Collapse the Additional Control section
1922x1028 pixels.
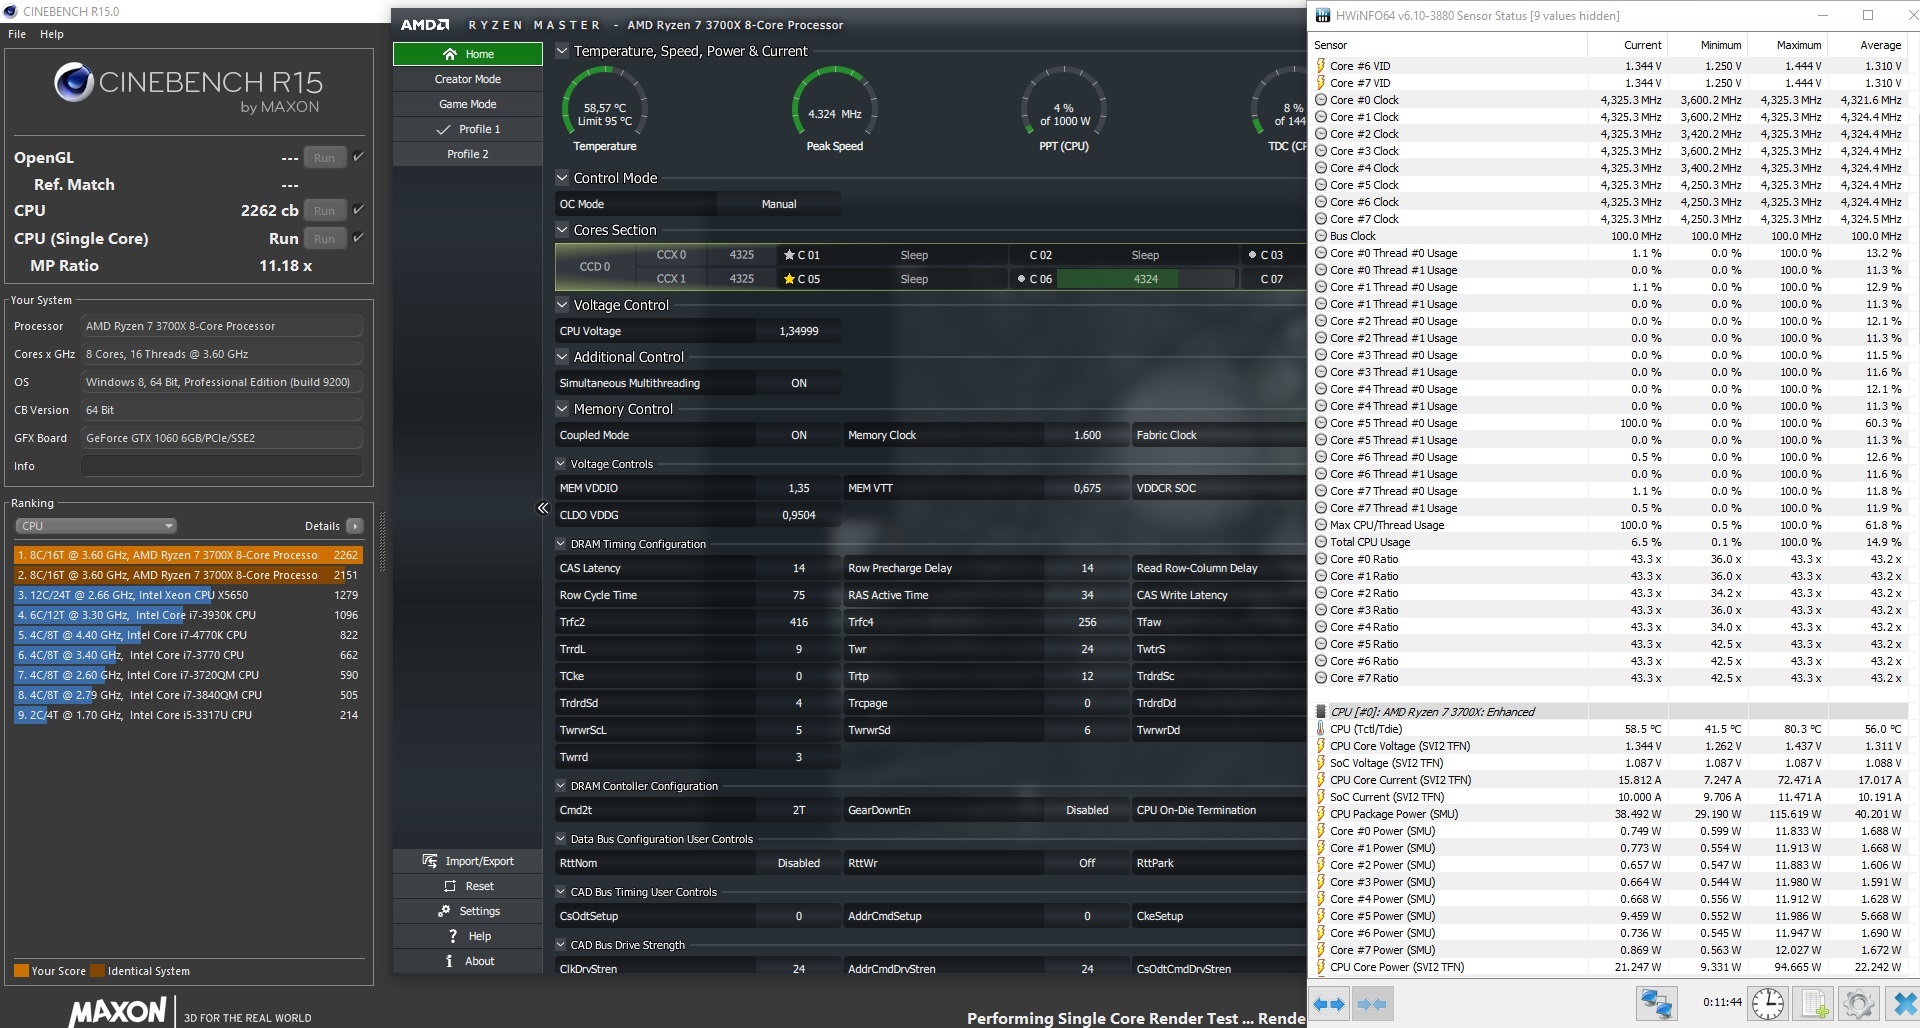pyautogui.click(x=562, y=357)
